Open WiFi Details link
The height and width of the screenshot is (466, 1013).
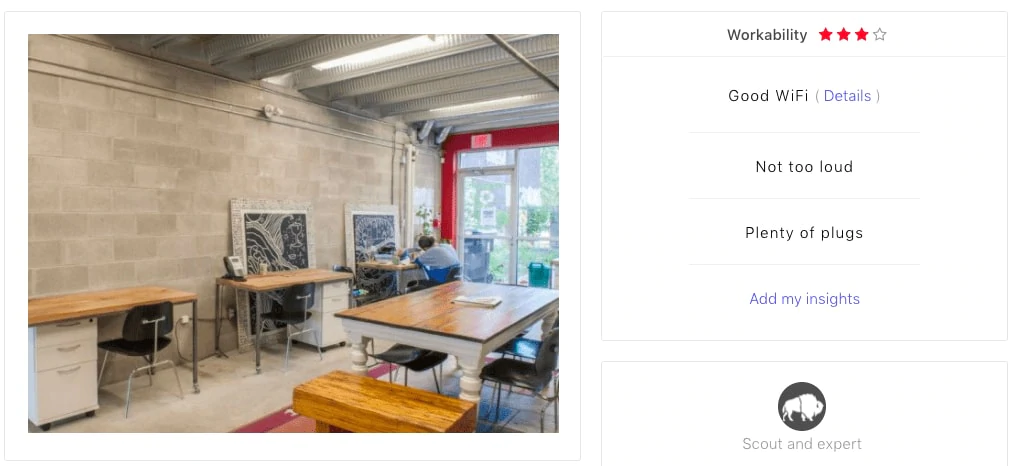click(847, 96)
